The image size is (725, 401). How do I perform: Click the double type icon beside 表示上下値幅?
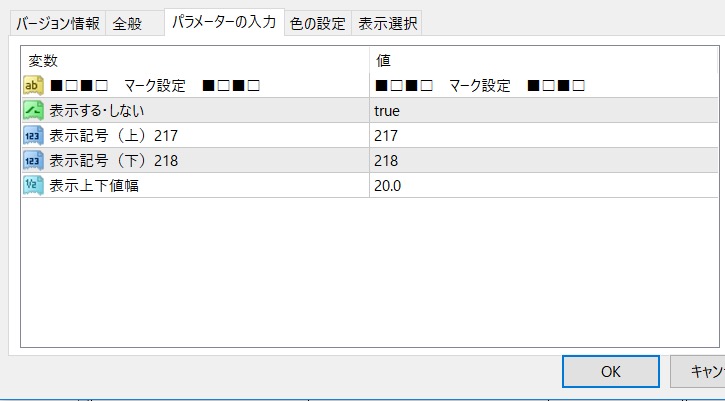tap(33, 185)
